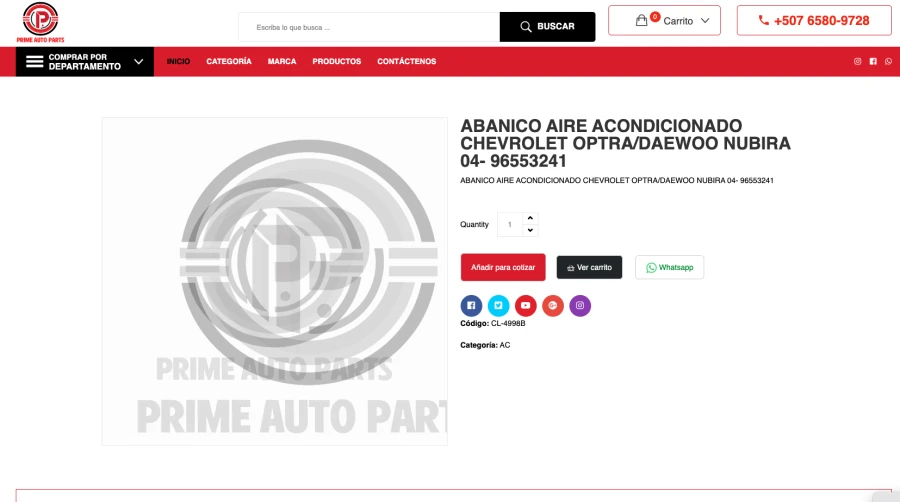This screenshot has width=900, height=502.
Task: Click the hamburger icon beside Comprar por Departamento
Action: (34, 61)
